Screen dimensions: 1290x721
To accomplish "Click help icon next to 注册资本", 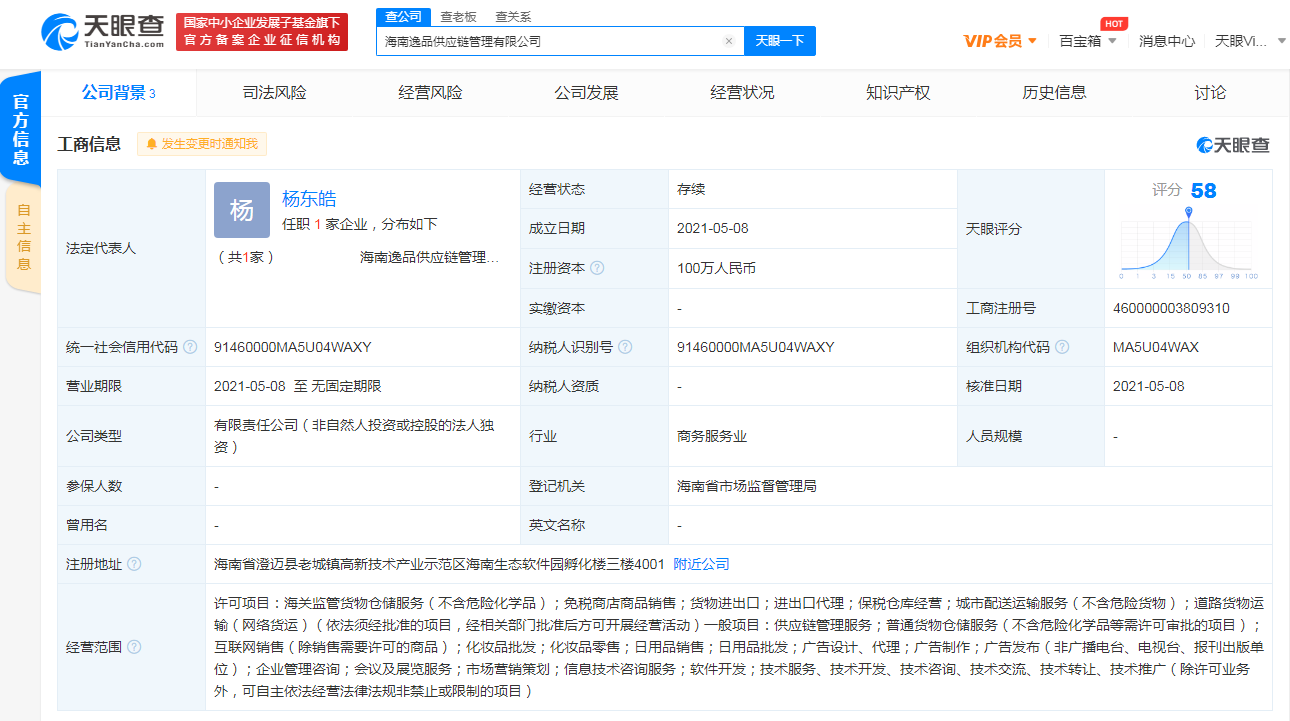I will [597, 268].
